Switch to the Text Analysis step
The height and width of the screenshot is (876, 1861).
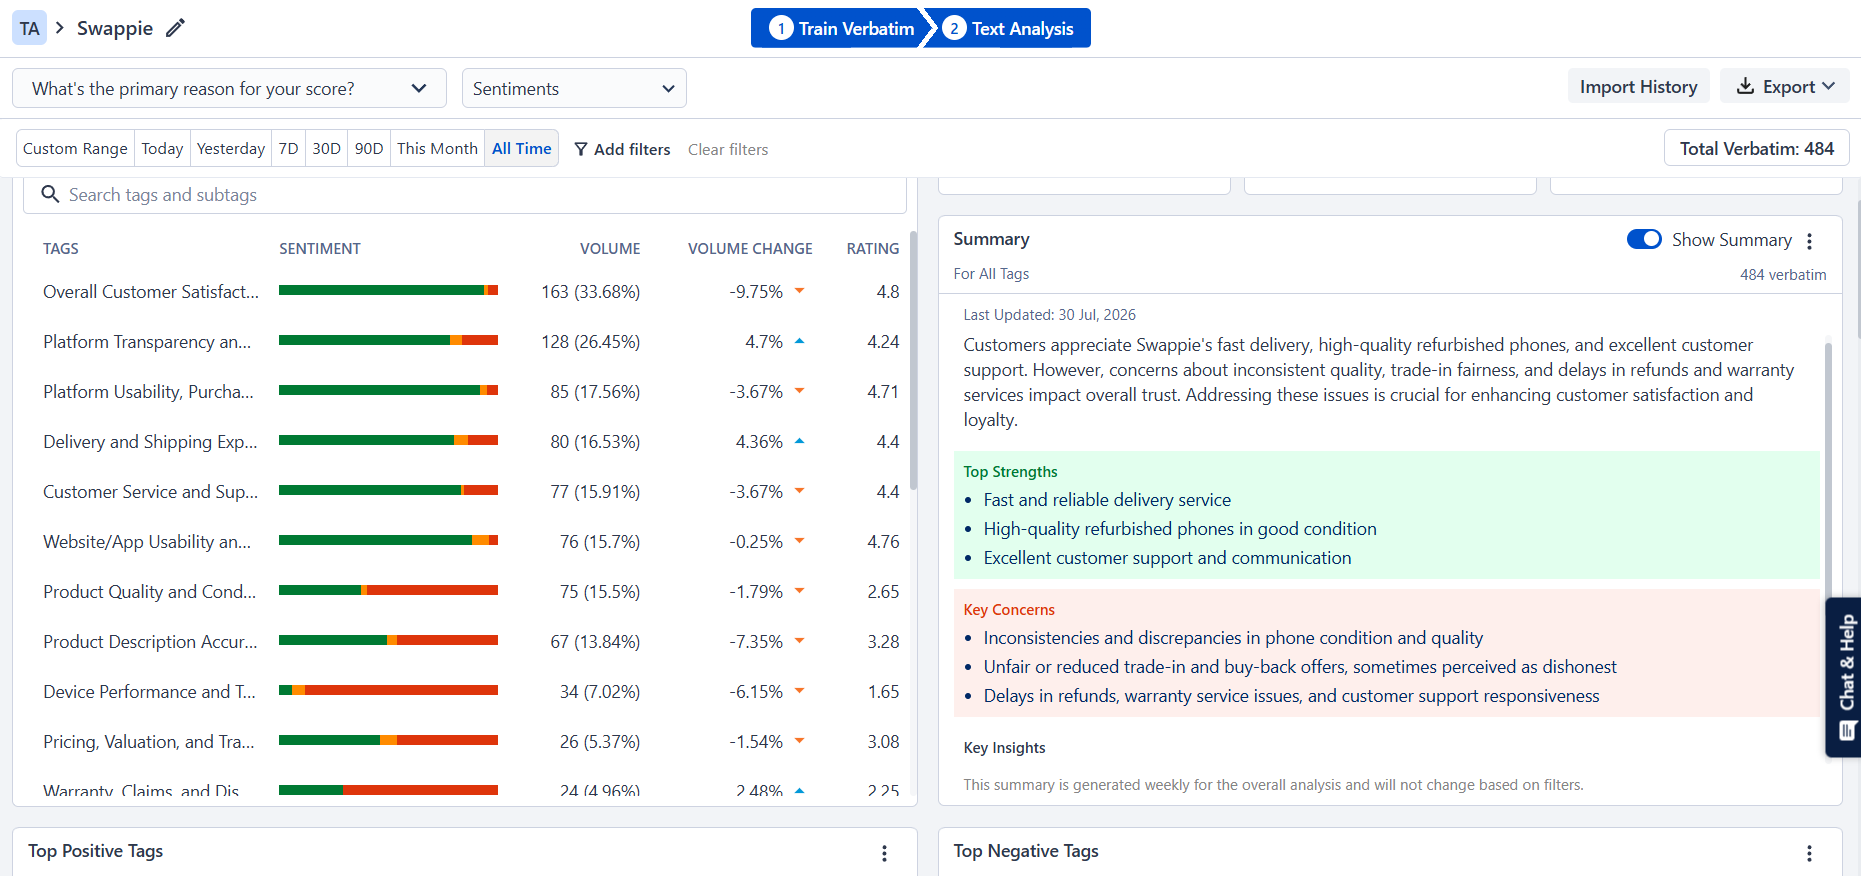click(x=1010, y=28)
